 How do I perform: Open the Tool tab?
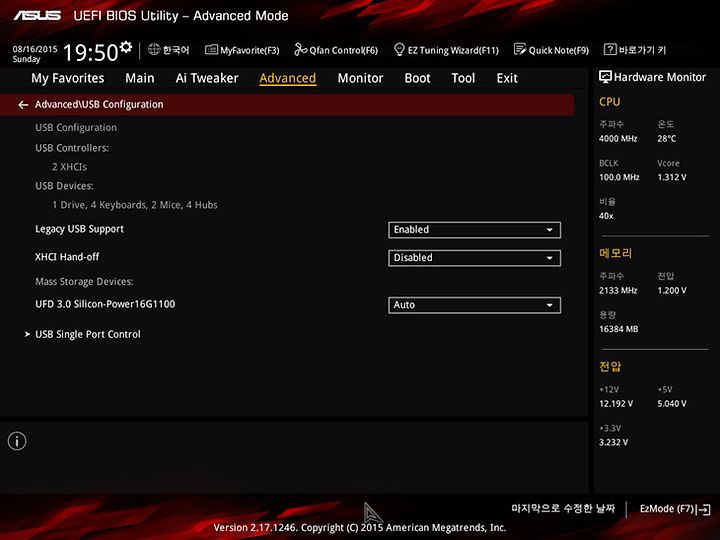[463, 78]
